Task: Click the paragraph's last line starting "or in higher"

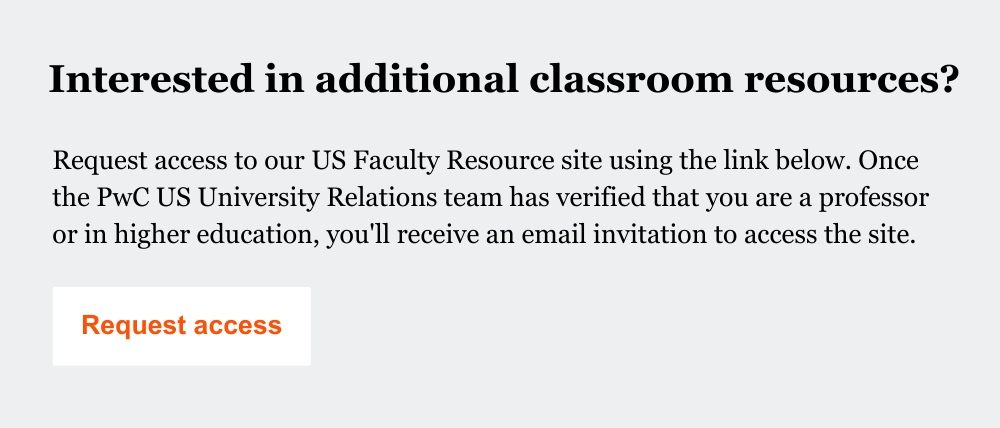Action: [x=484, y=236]
